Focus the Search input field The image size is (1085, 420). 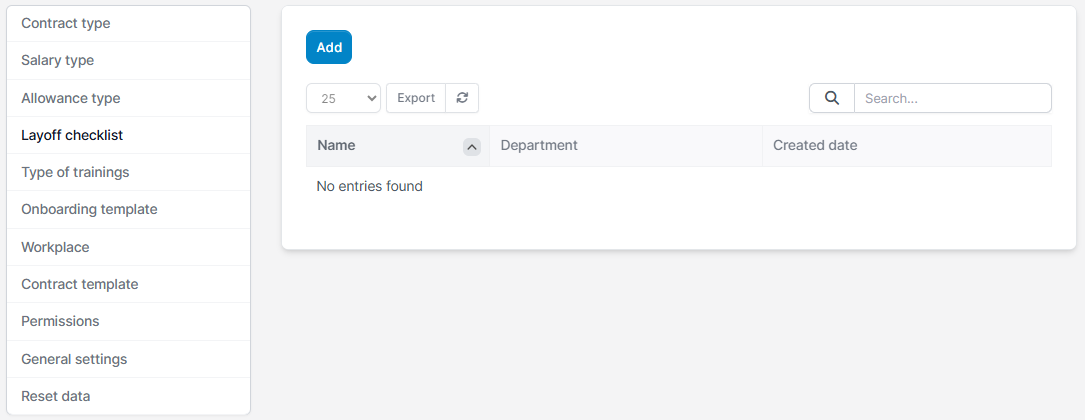952,98
